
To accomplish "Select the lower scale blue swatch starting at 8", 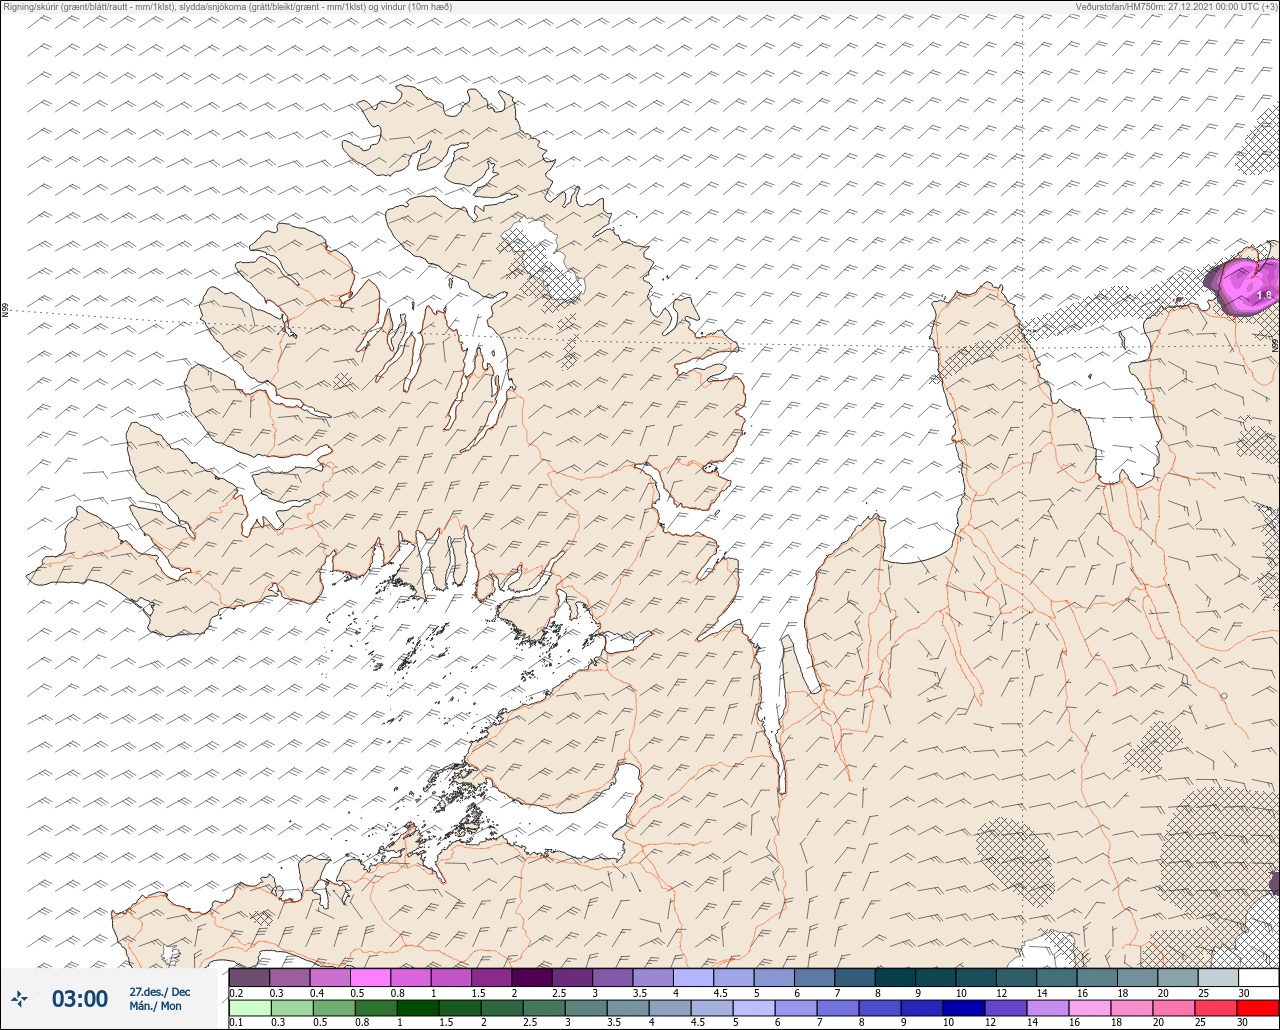I will 880,1008.
